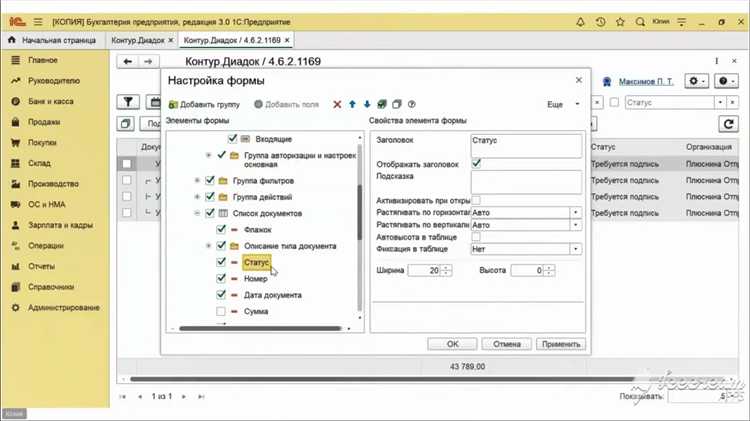
Task: Enable the Сумма element checkbox
Action: tap(221, 311)
